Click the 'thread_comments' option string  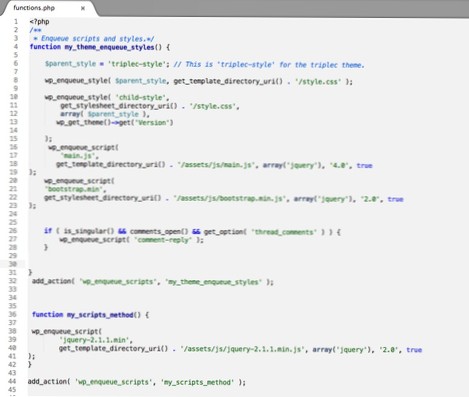[283, 232]
